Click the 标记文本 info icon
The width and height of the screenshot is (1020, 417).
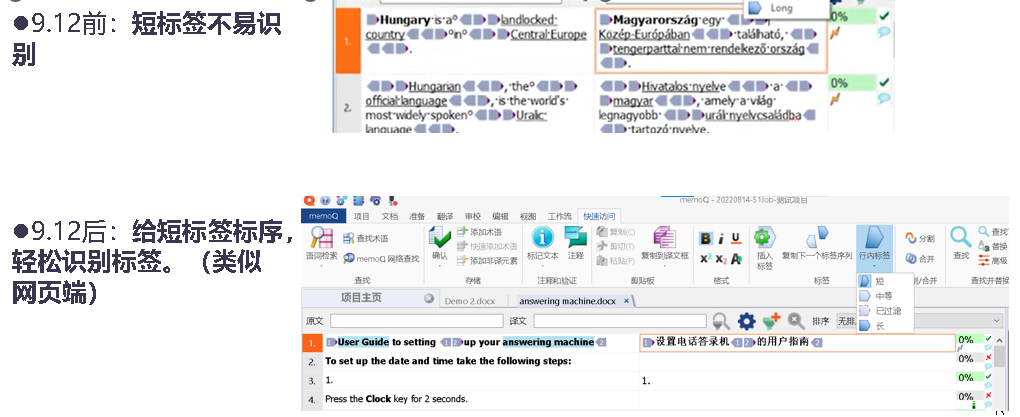pos(543,237)
